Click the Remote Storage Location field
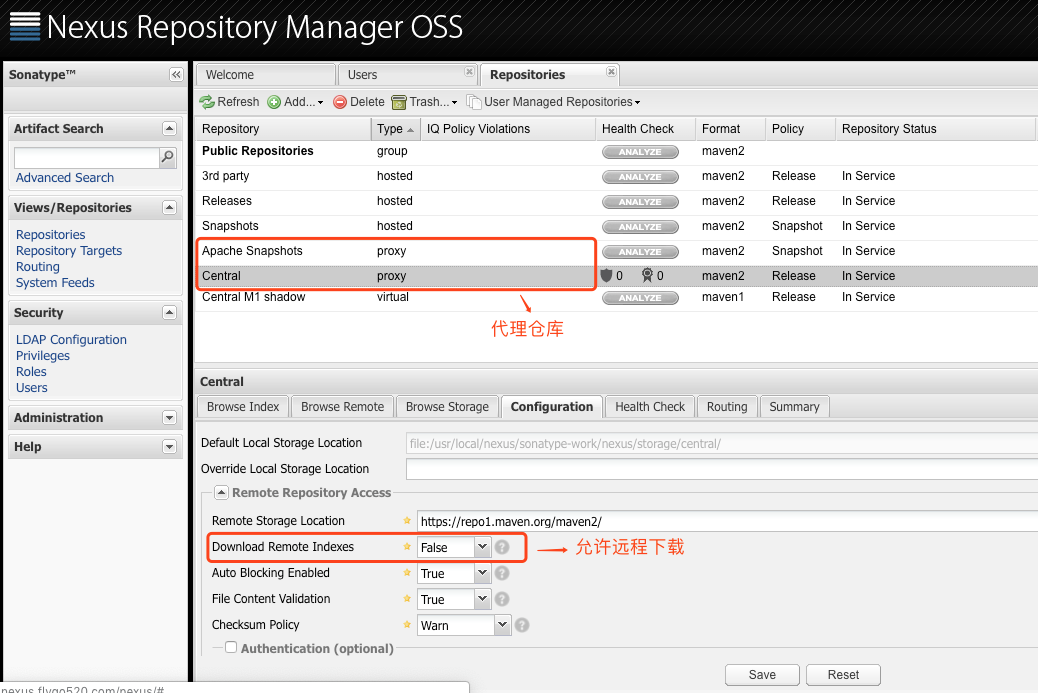The width and height of the screenshot is (1038, 693). 727,521
